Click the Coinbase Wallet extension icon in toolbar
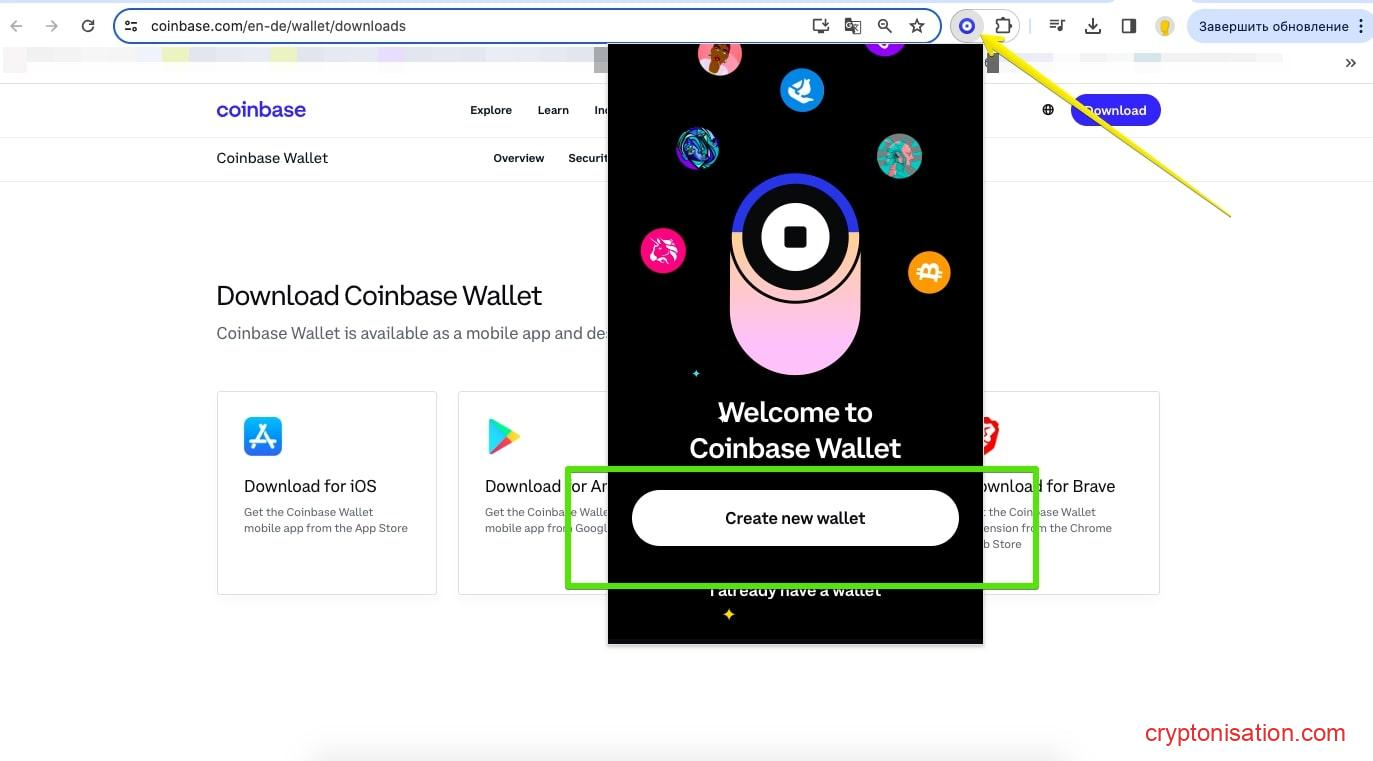The height and width of the screenshot is (761, 1373). coord(966,27)
